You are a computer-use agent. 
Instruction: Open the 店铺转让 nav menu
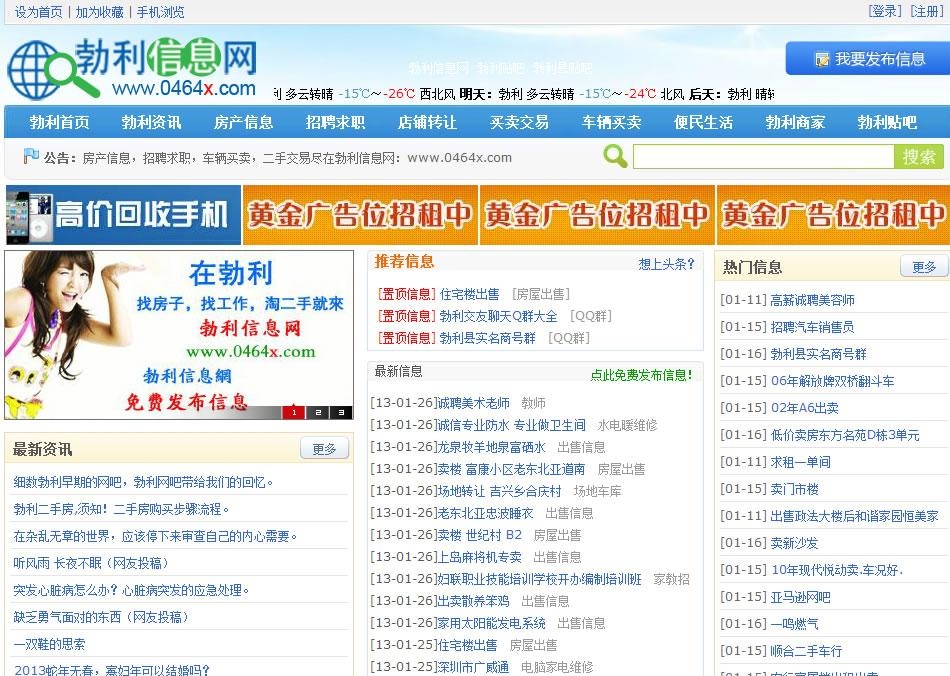pos(428,122)
